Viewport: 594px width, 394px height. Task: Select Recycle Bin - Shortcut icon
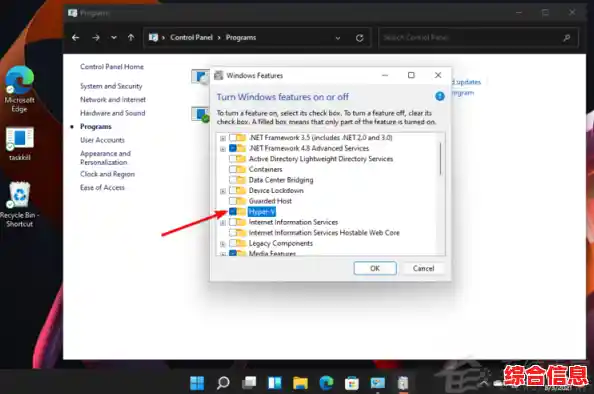[x=19, y=205]
